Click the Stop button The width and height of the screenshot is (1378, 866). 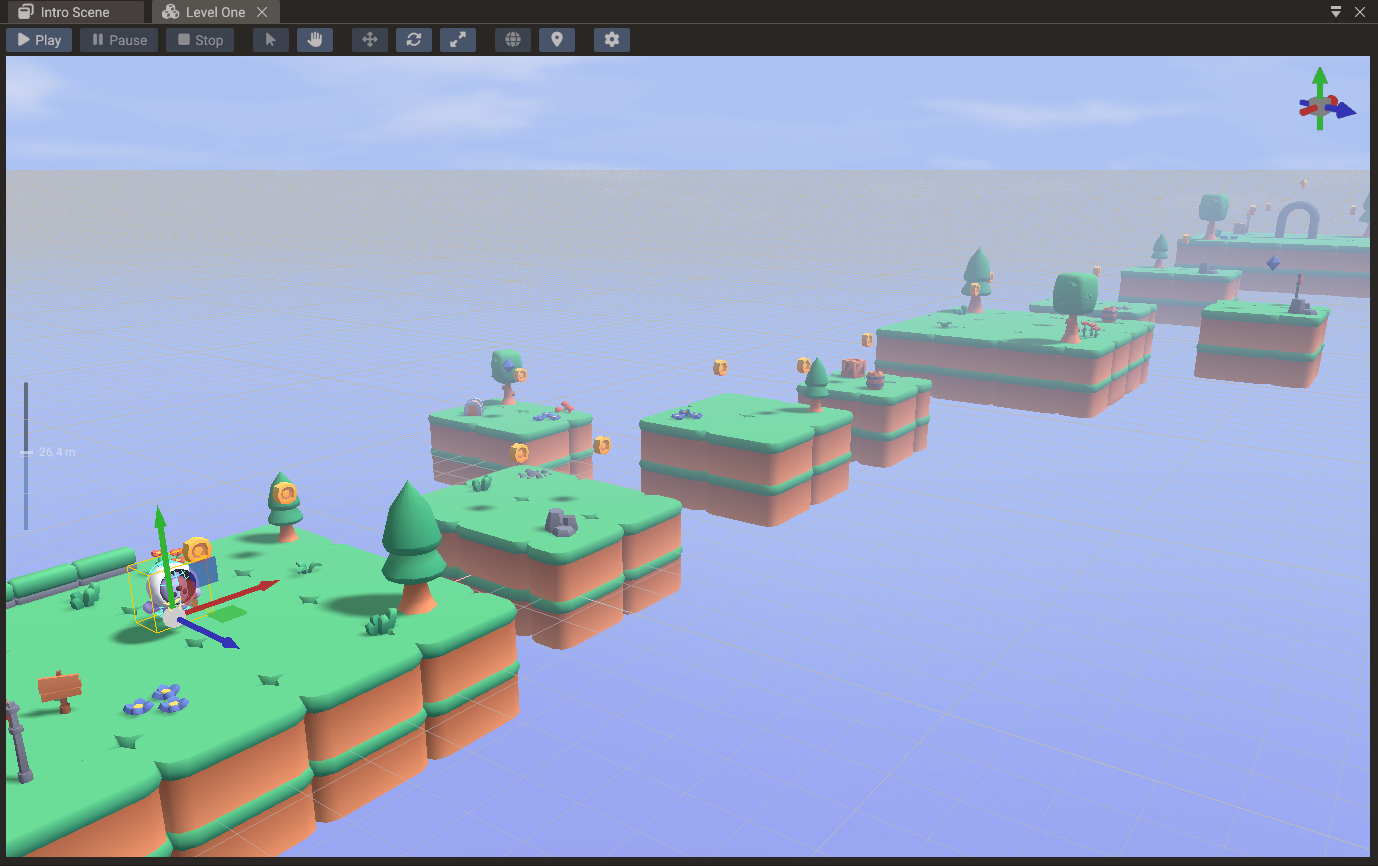click(200, 40)
